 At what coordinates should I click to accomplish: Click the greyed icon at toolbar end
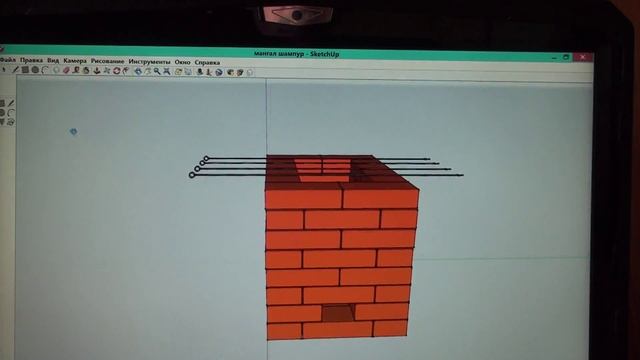pyautogui.click(x=250, y=72)
